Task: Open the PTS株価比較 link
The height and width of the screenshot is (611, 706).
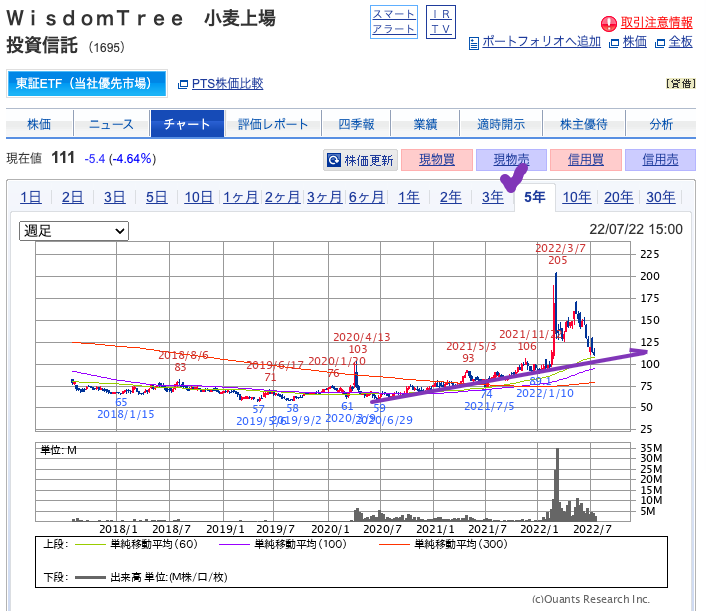Action: click(x=227, y=84)
